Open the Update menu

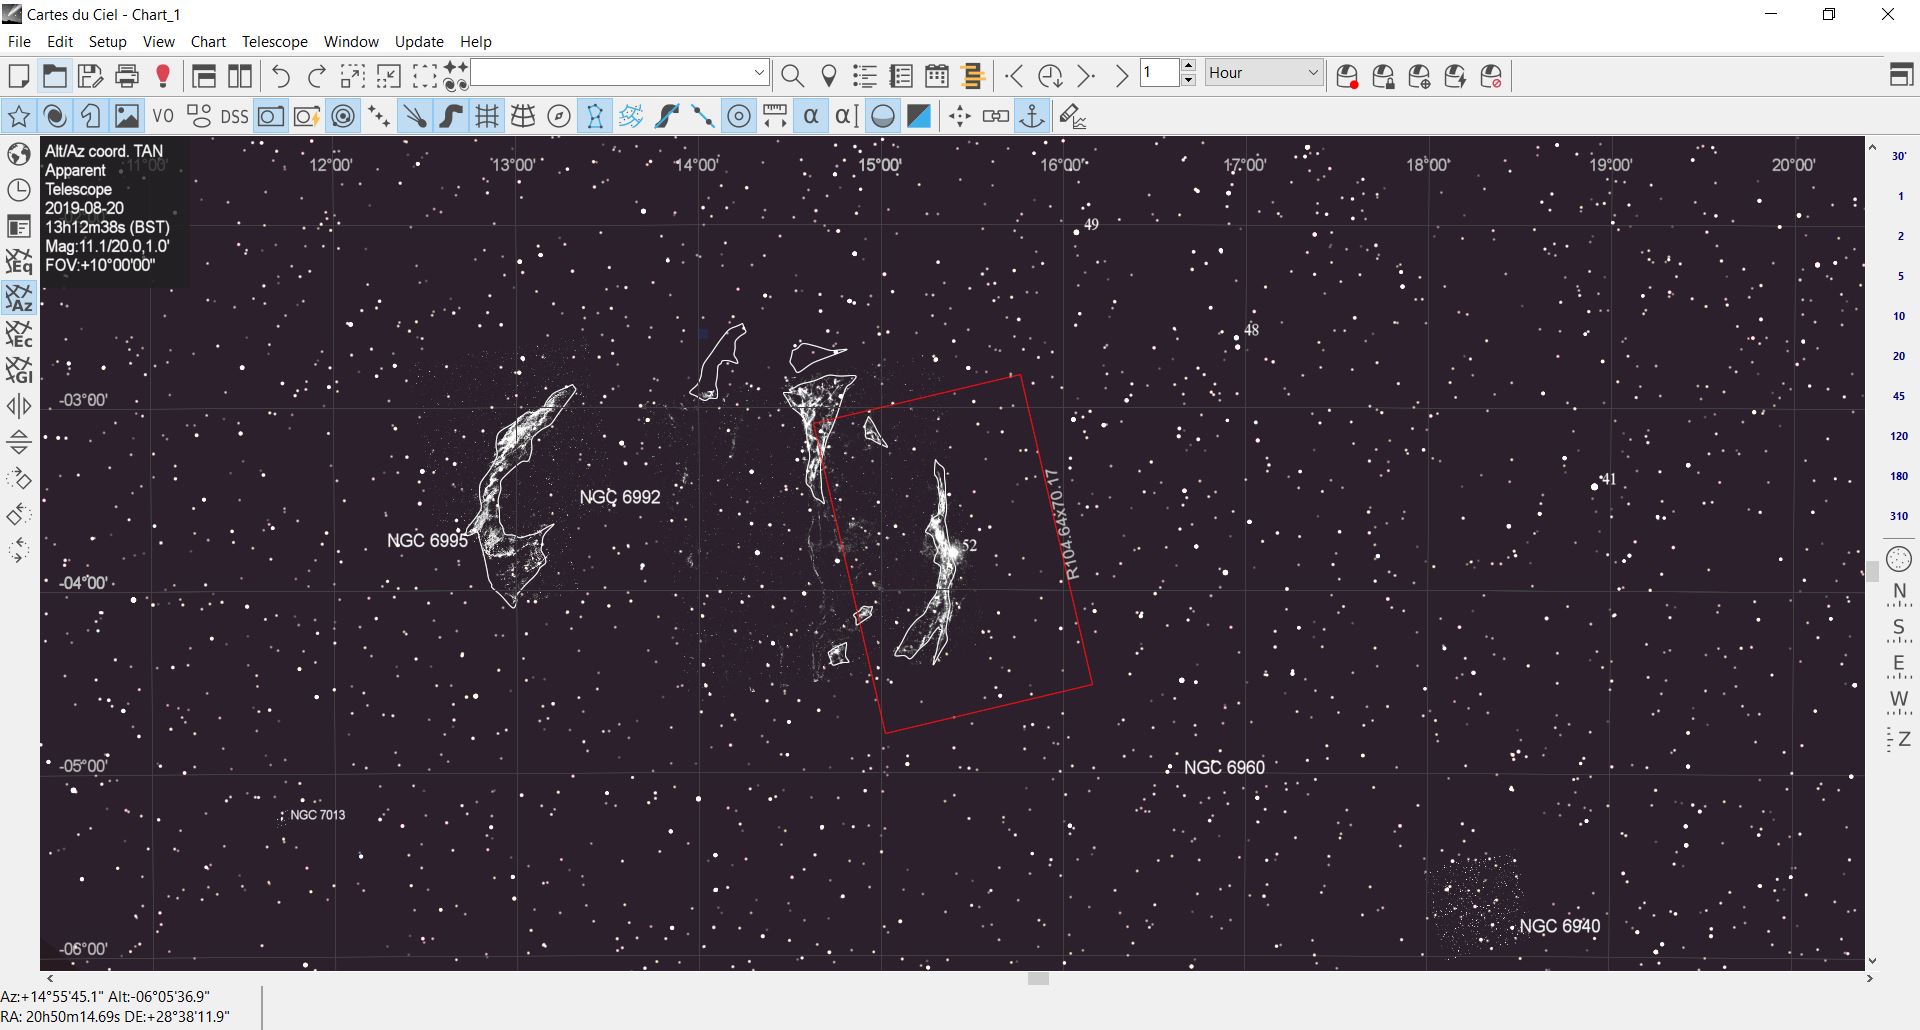(x=419, y=41)
